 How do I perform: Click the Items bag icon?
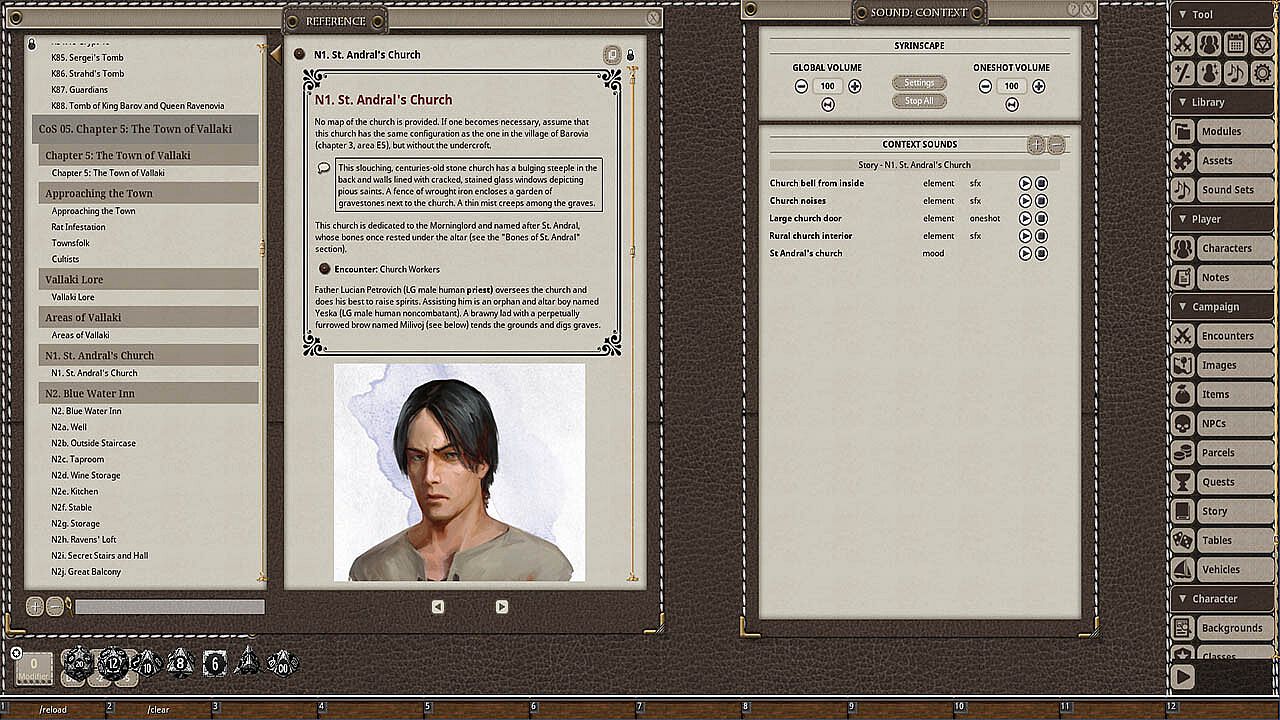pyautogui.click(x=1183, y=394)
